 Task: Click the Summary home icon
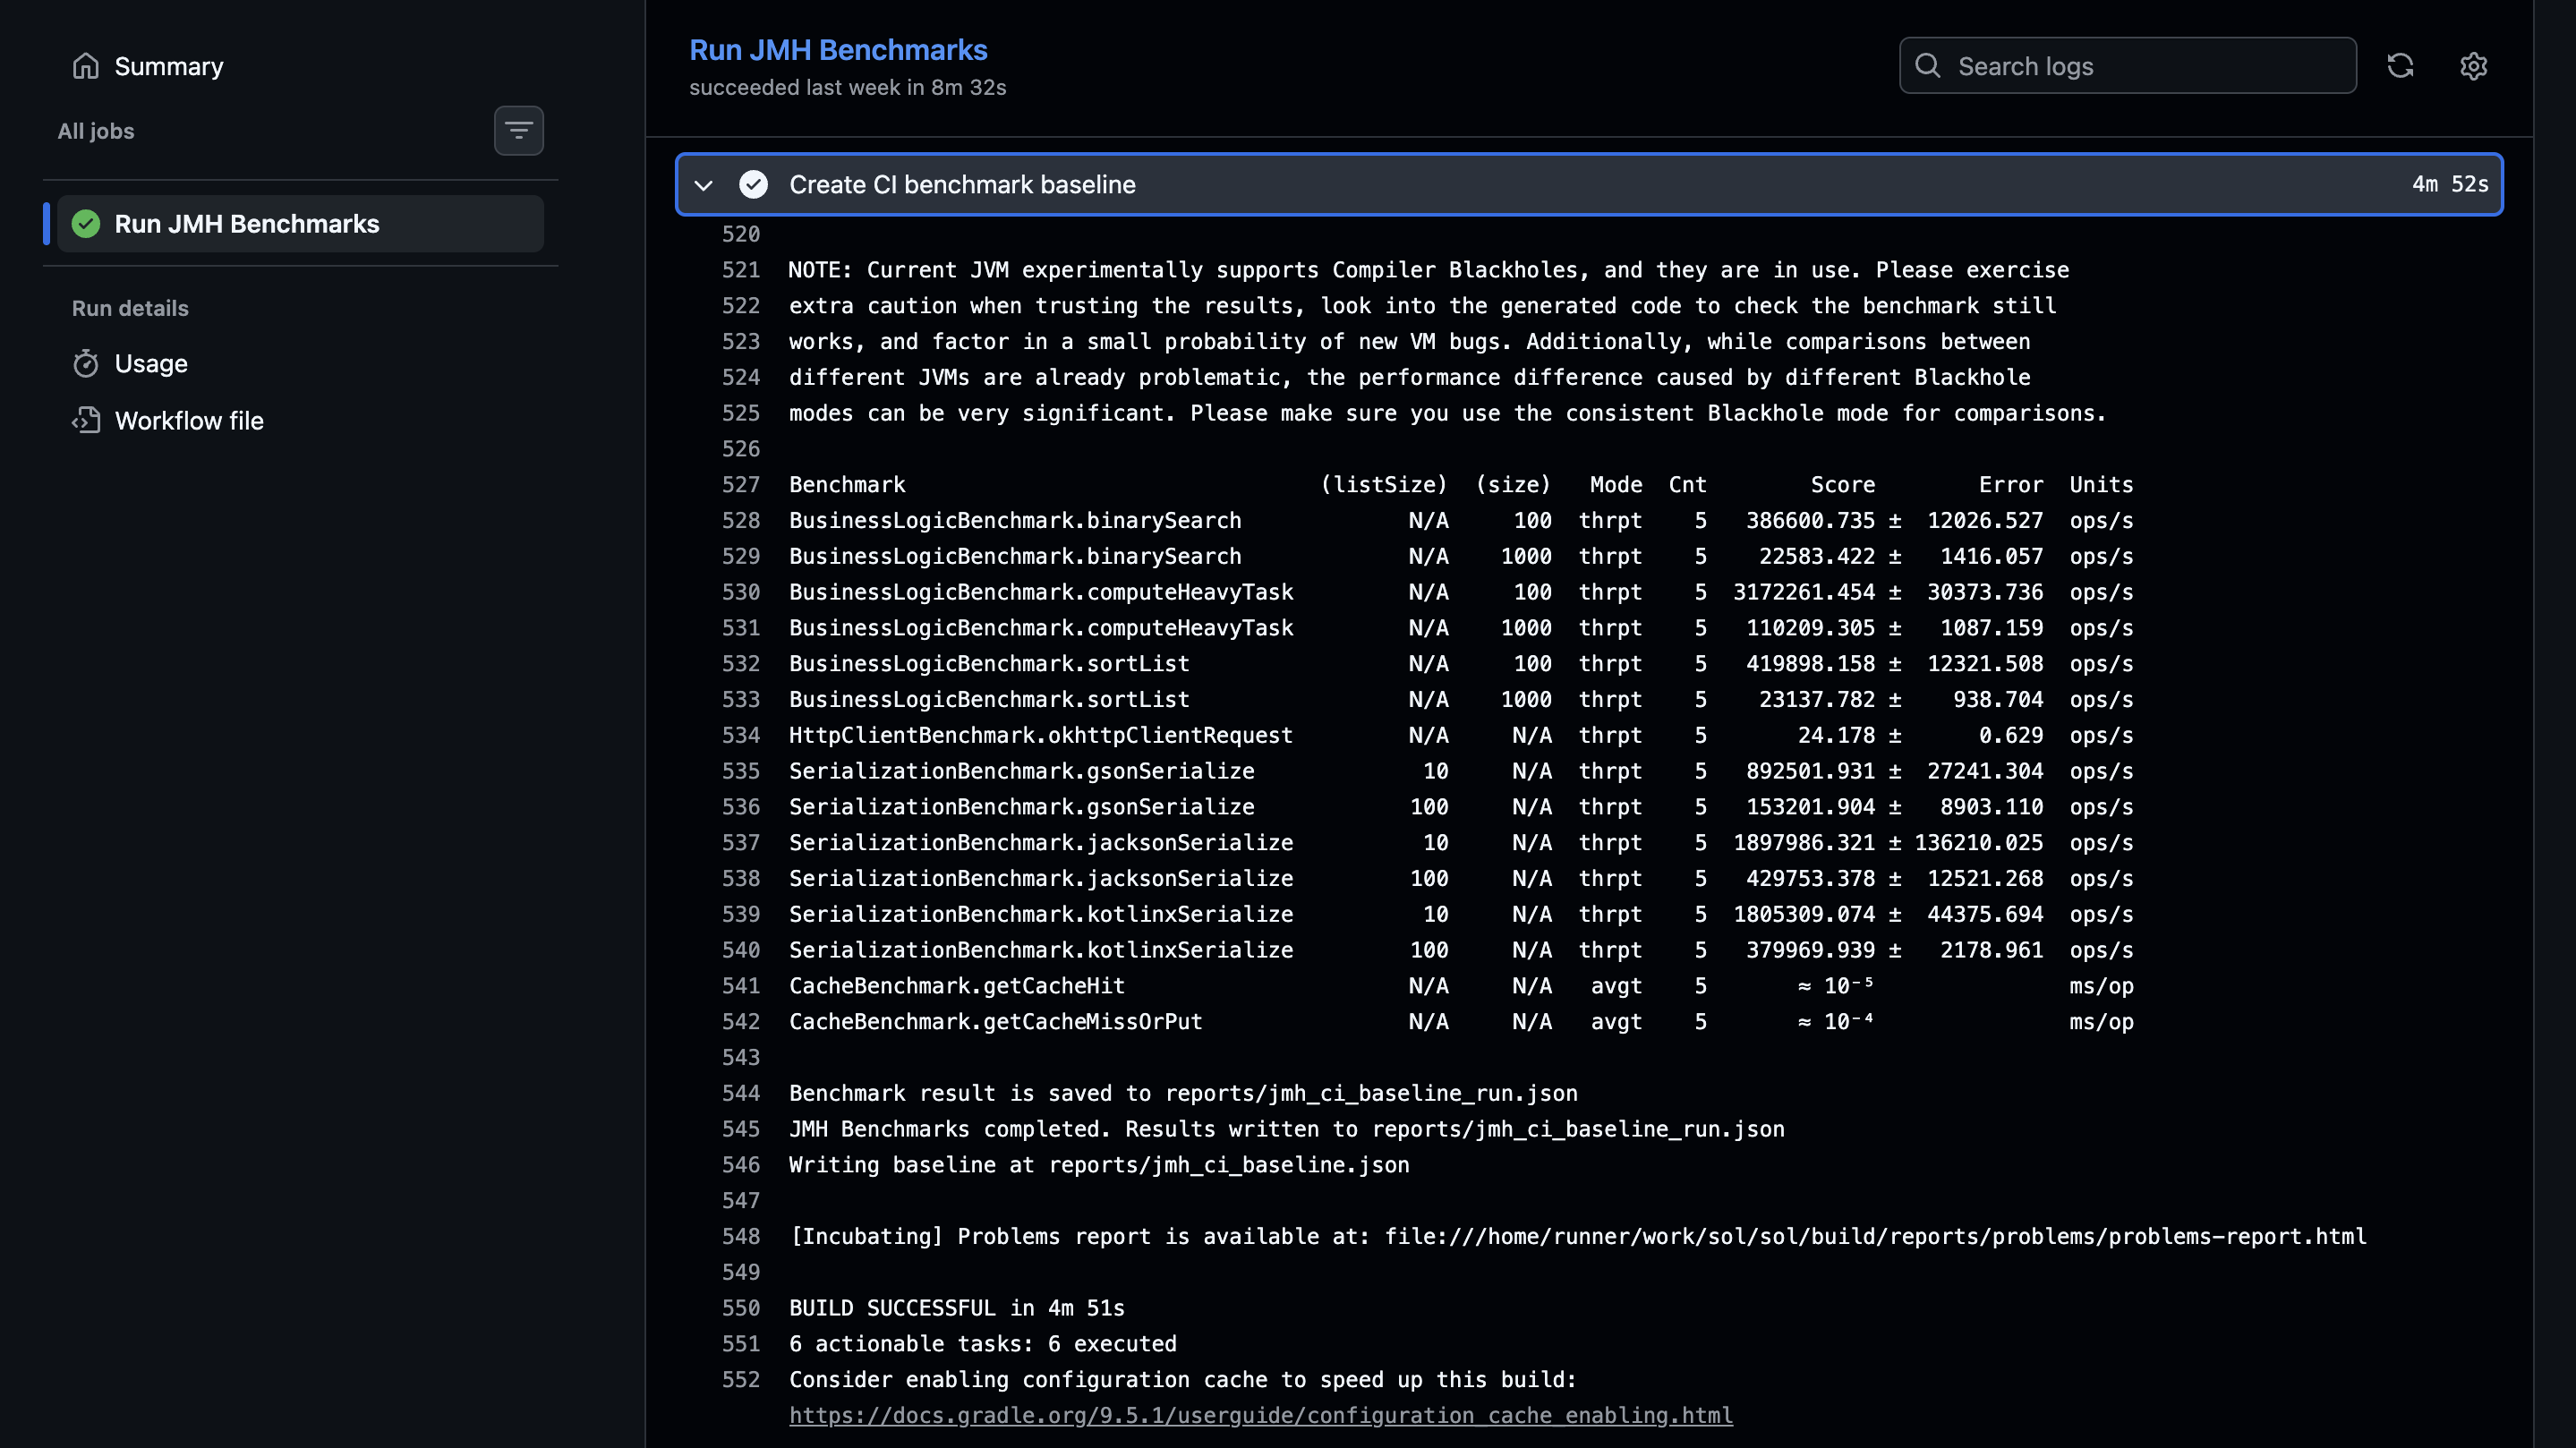pyautogui.click(x=86, y=66)
